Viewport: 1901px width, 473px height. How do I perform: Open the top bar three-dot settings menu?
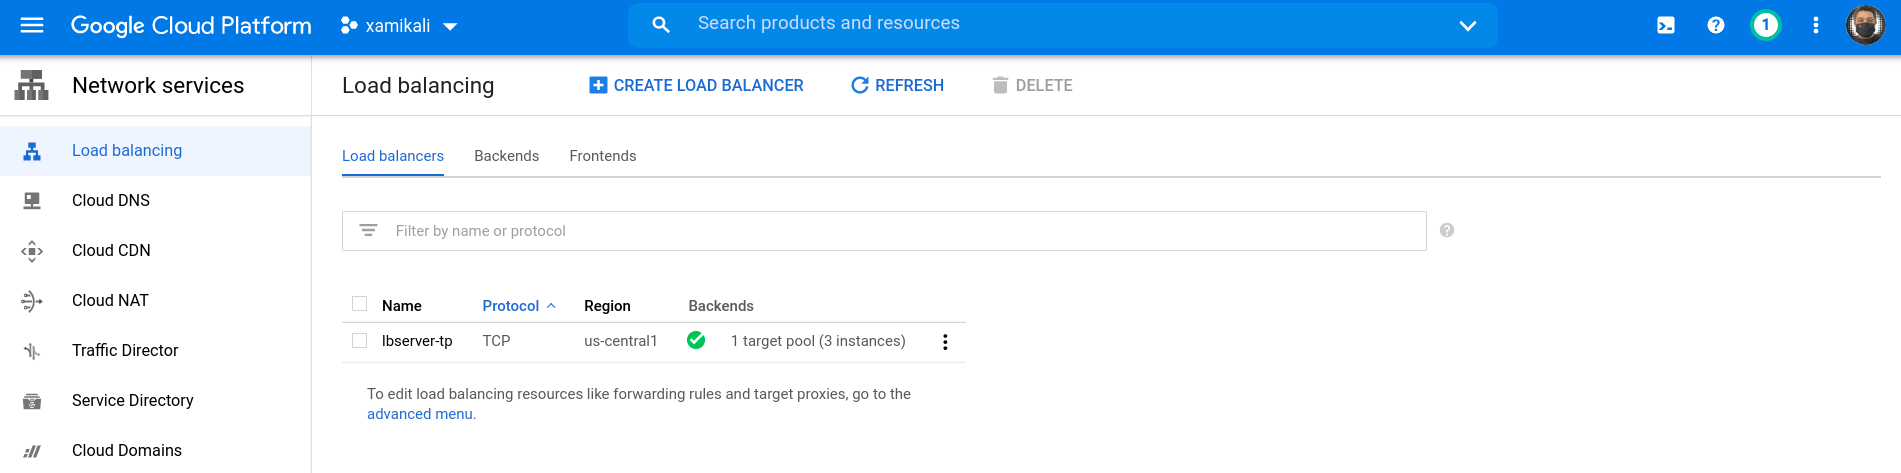(x=1816, y=25)
